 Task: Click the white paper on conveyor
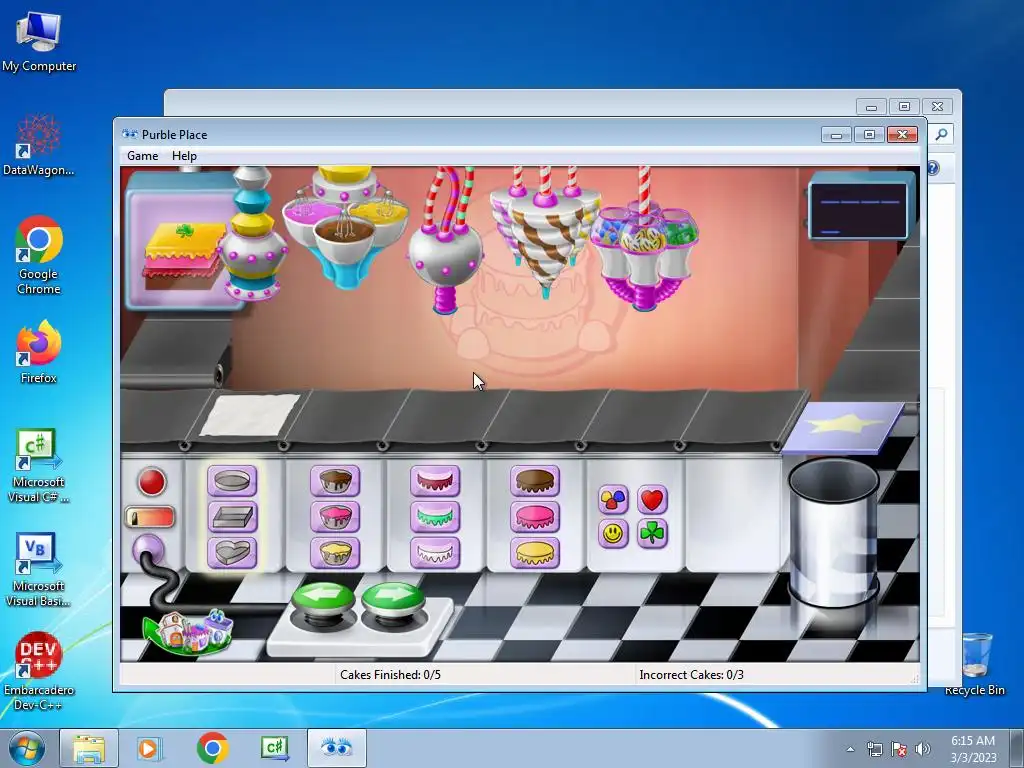[249, 414]
